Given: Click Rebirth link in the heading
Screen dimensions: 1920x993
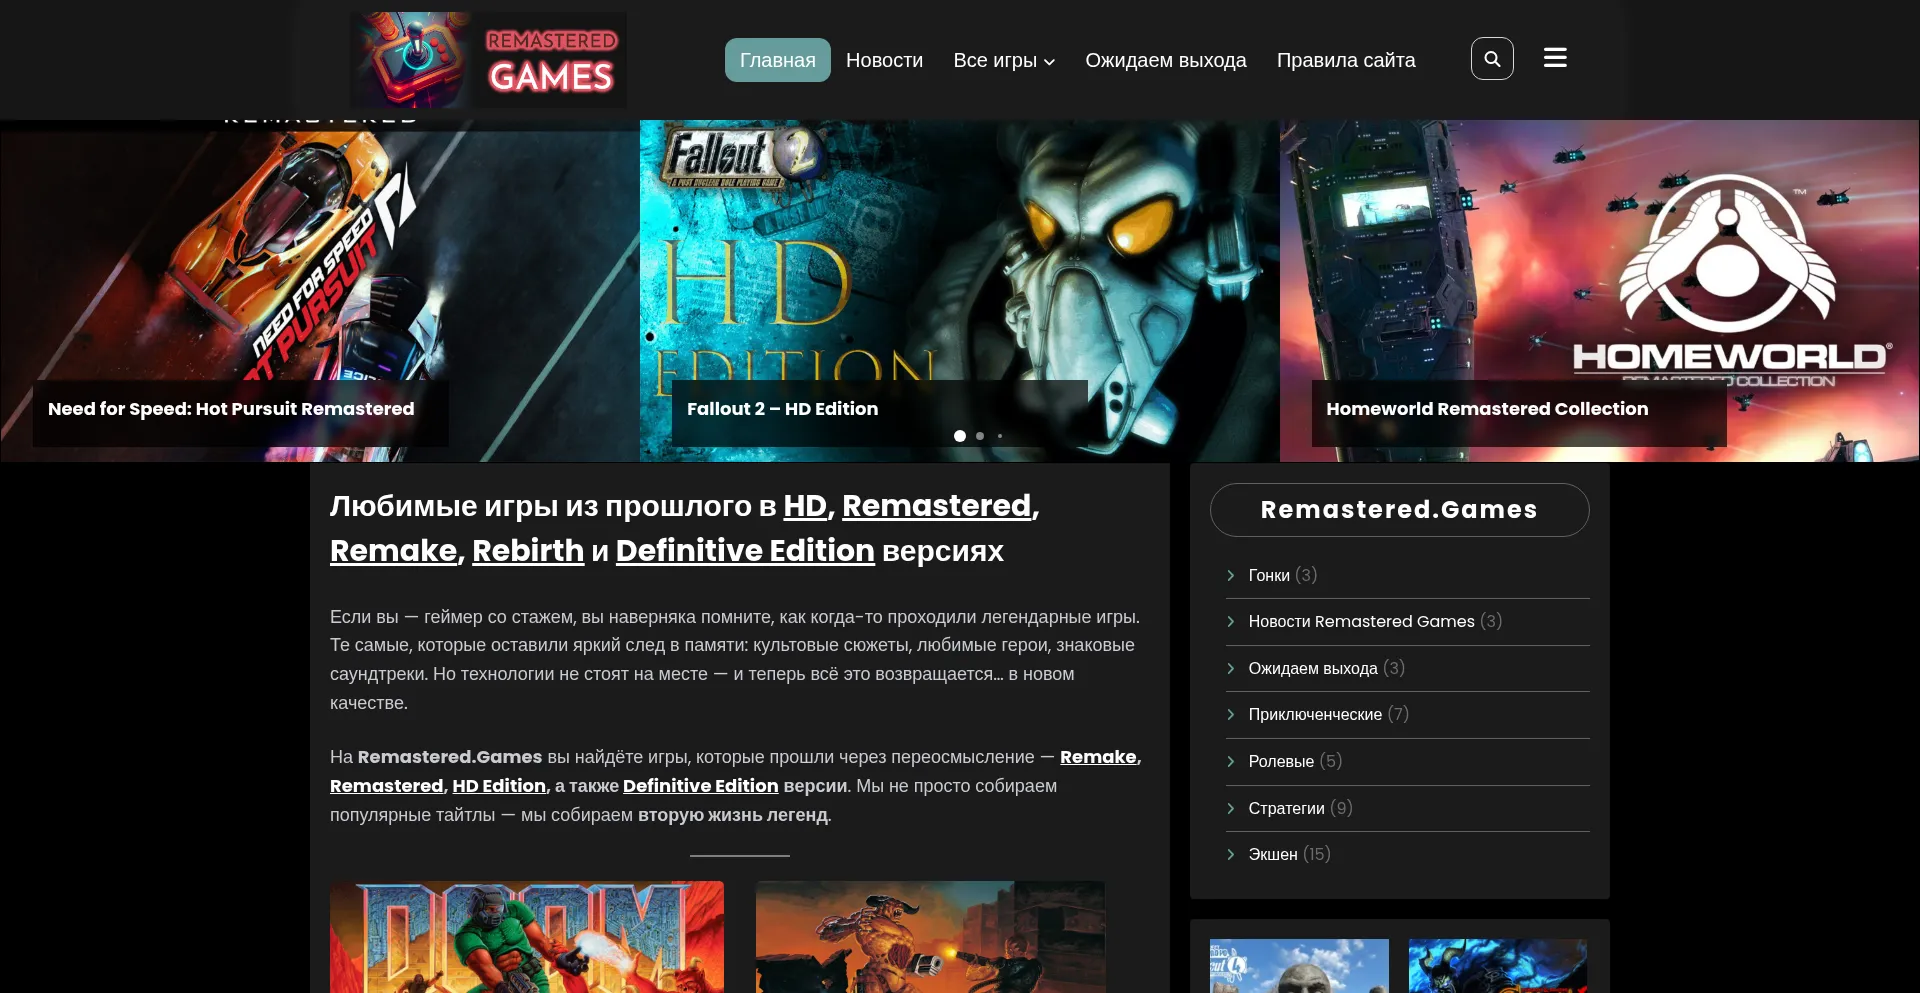Looking at the screenshot, I should click(x=528, y=551).
